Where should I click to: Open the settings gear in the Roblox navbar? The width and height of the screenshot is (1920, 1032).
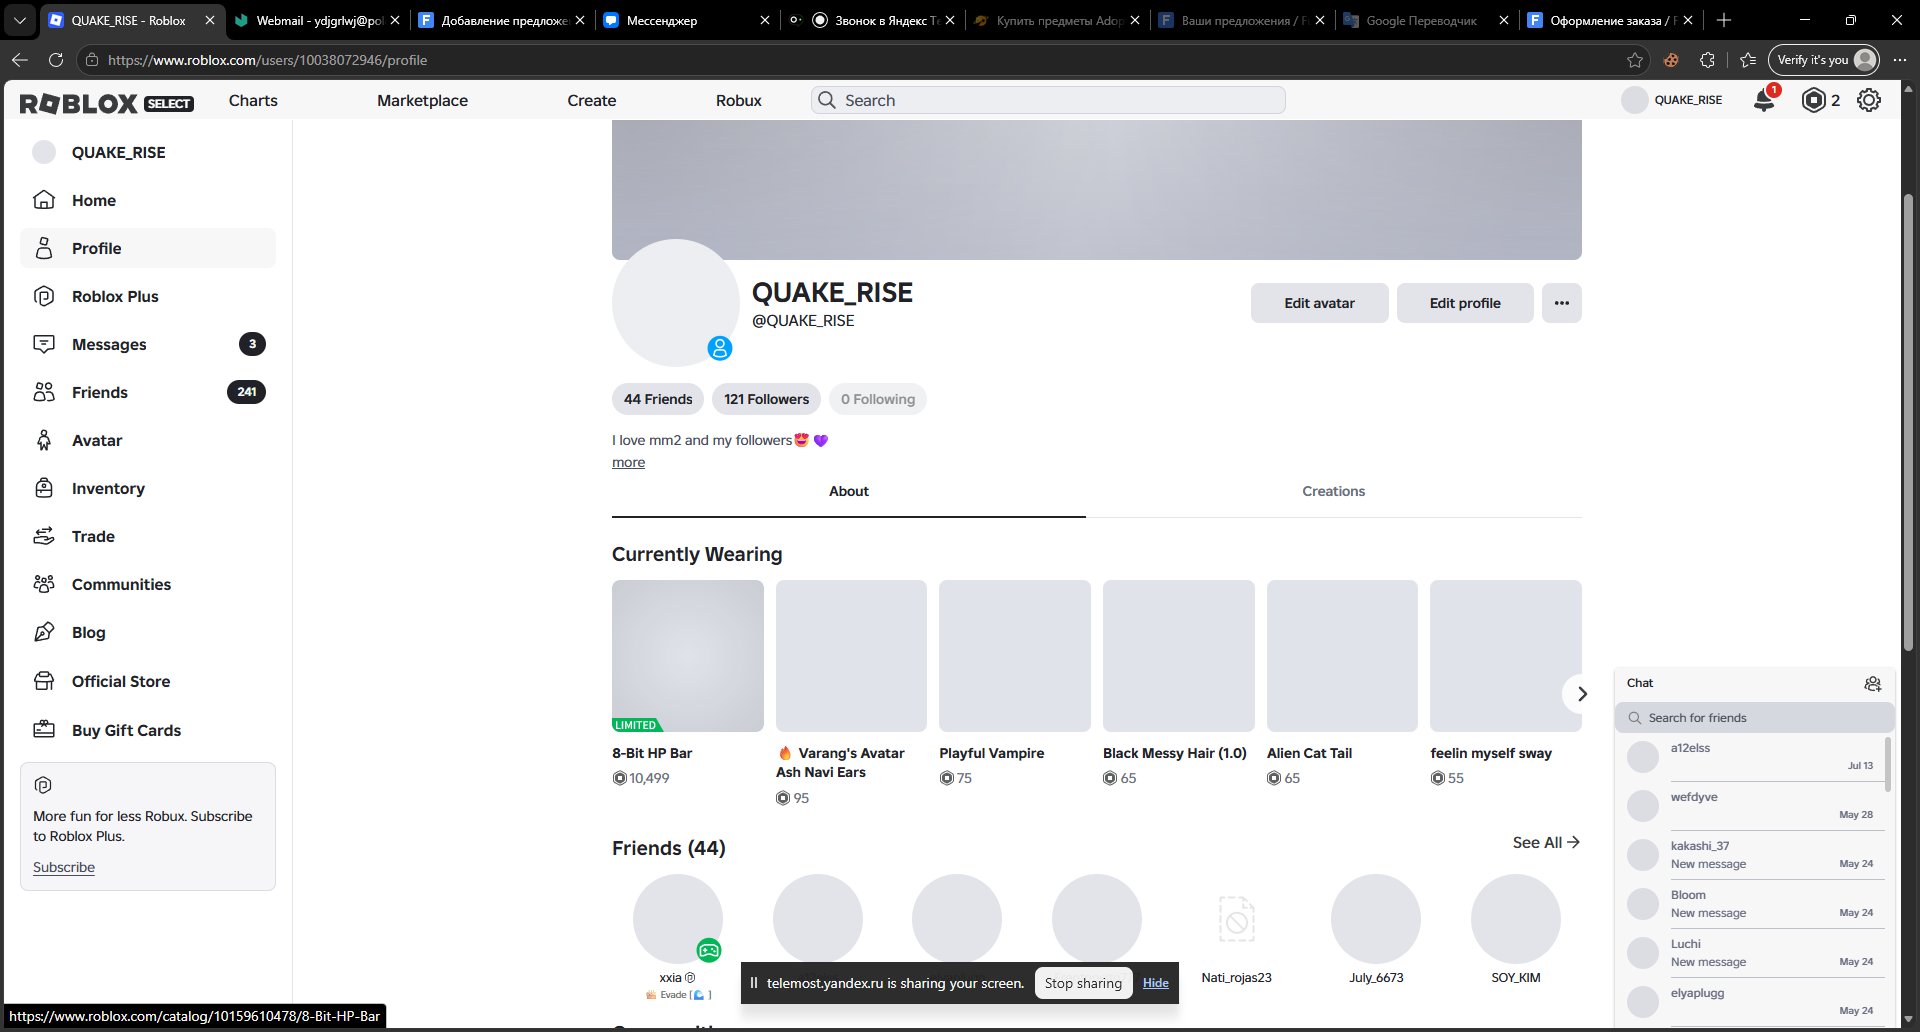[1869, 100]
